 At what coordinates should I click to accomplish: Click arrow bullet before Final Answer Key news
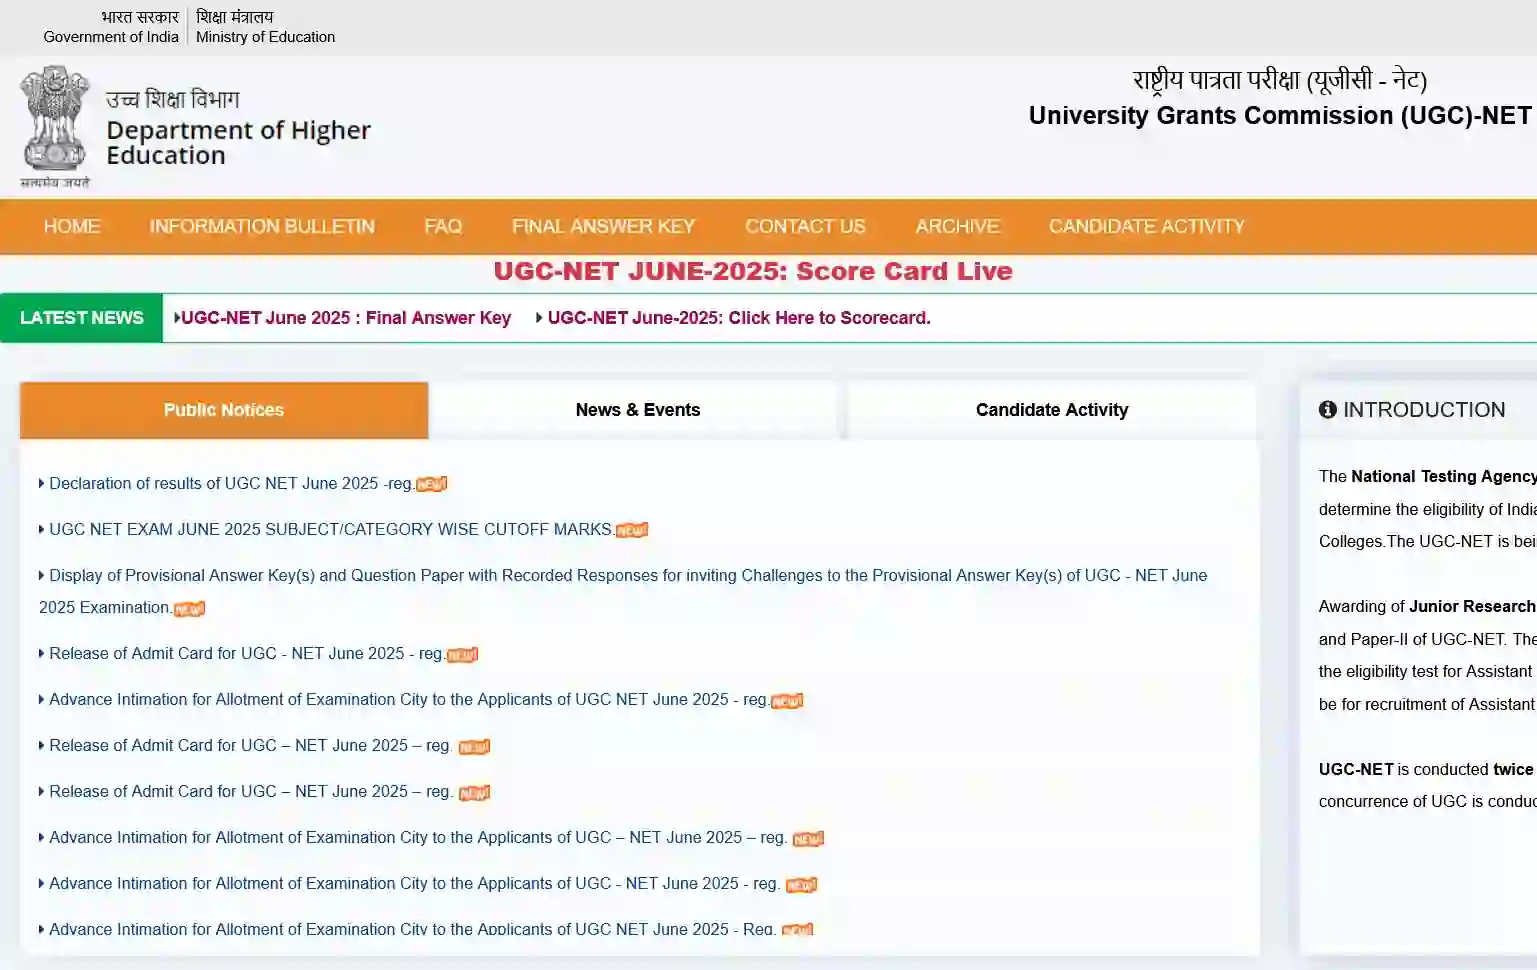click(177, 318)
